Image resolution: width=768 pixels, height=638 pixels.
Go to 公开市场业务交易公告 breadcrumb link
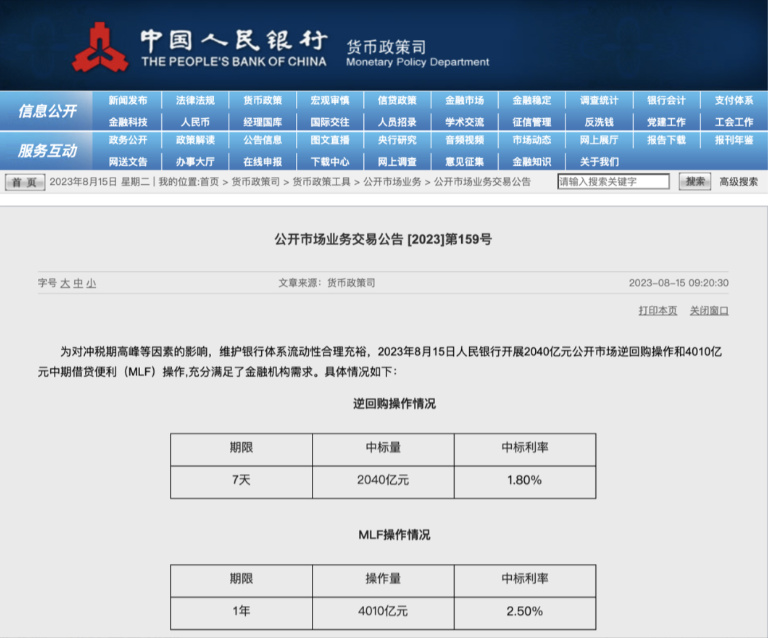click(482, 182)
